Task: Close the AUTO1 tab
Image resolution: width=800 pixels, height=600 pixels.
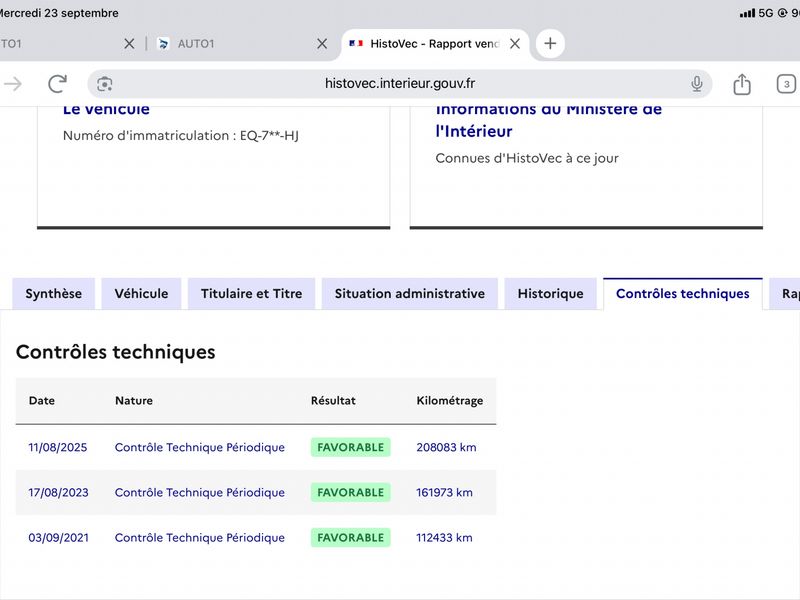Action: 322,44
